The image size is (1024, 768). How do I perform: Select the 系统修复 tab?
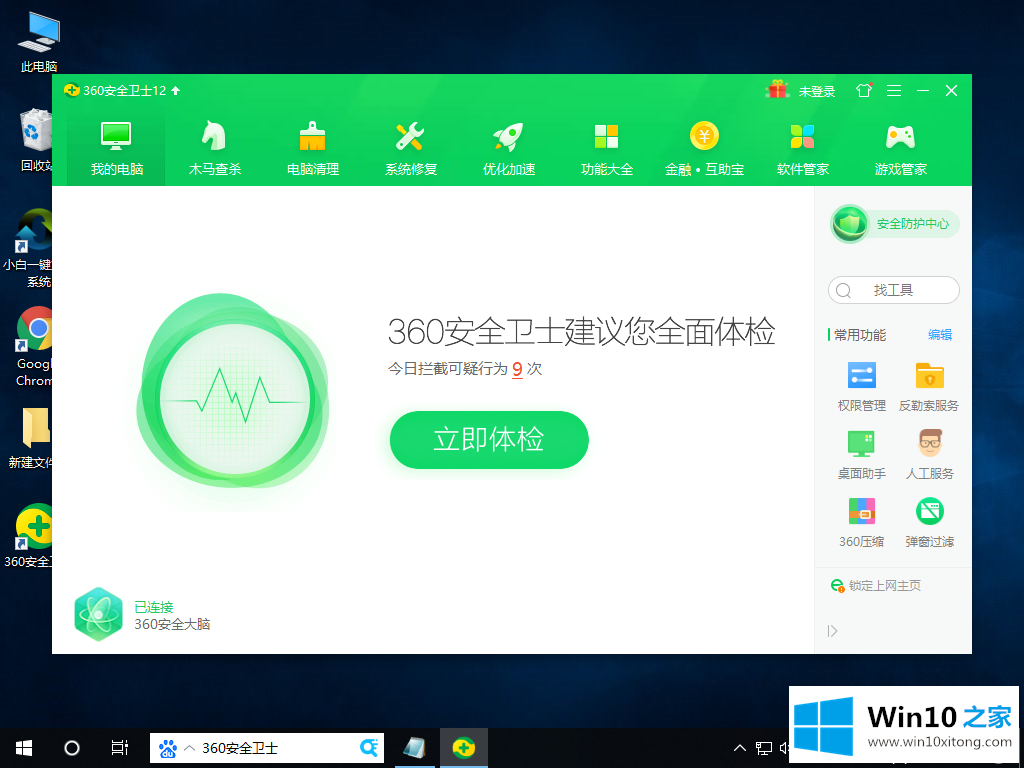tap(411, 149)
